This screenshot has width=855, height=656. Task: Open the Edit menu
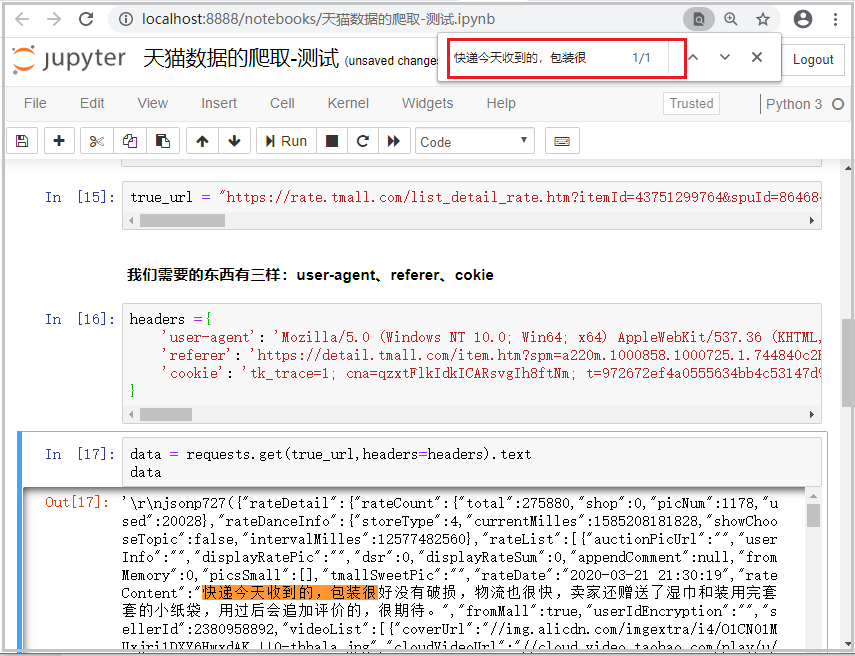coord(92,103)
